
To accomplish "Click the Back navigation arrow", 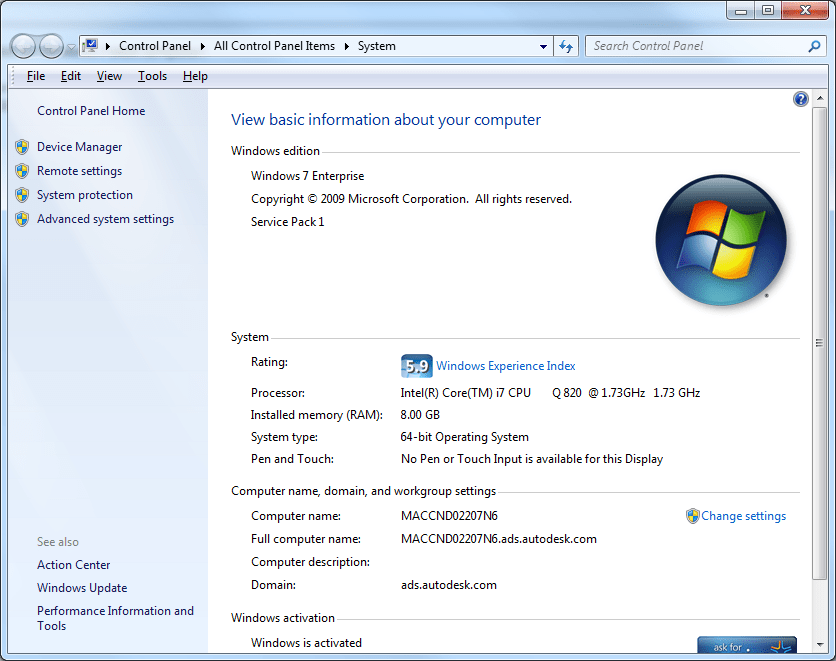I will click(22, 46).
